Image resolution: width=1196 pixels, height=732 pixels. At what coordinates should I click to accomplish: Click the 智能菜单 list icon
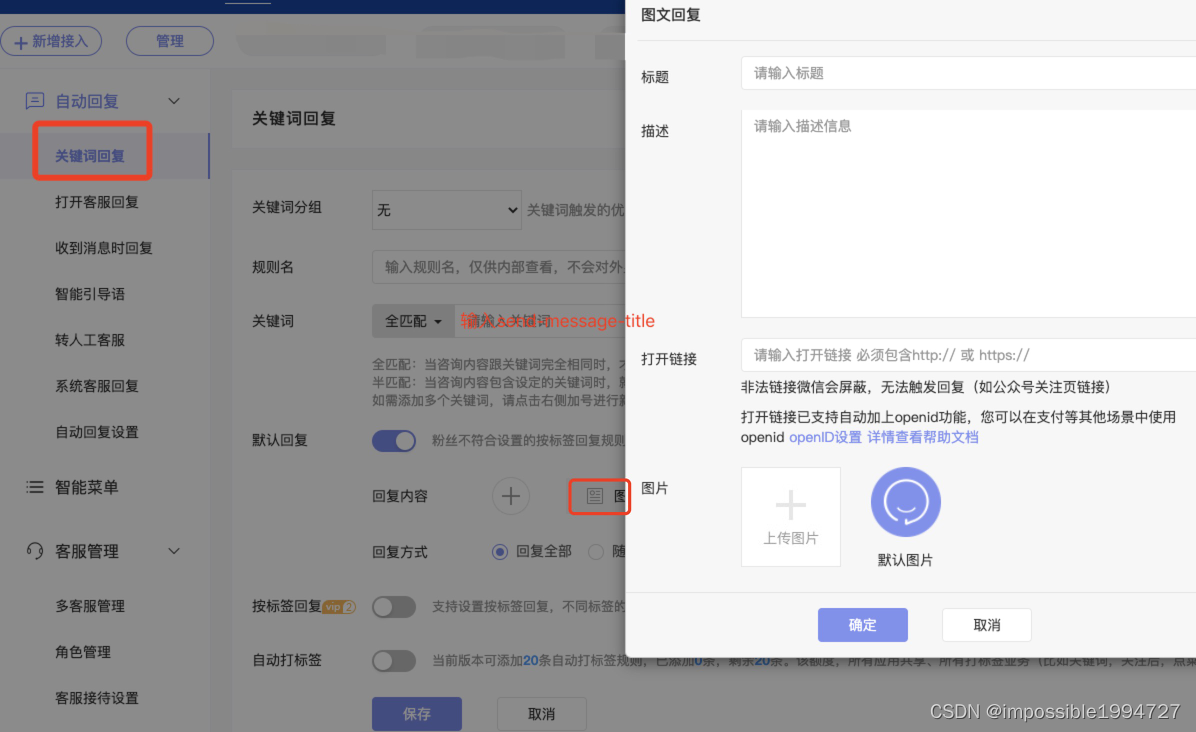pyautogui.click(x=34, y=487)
